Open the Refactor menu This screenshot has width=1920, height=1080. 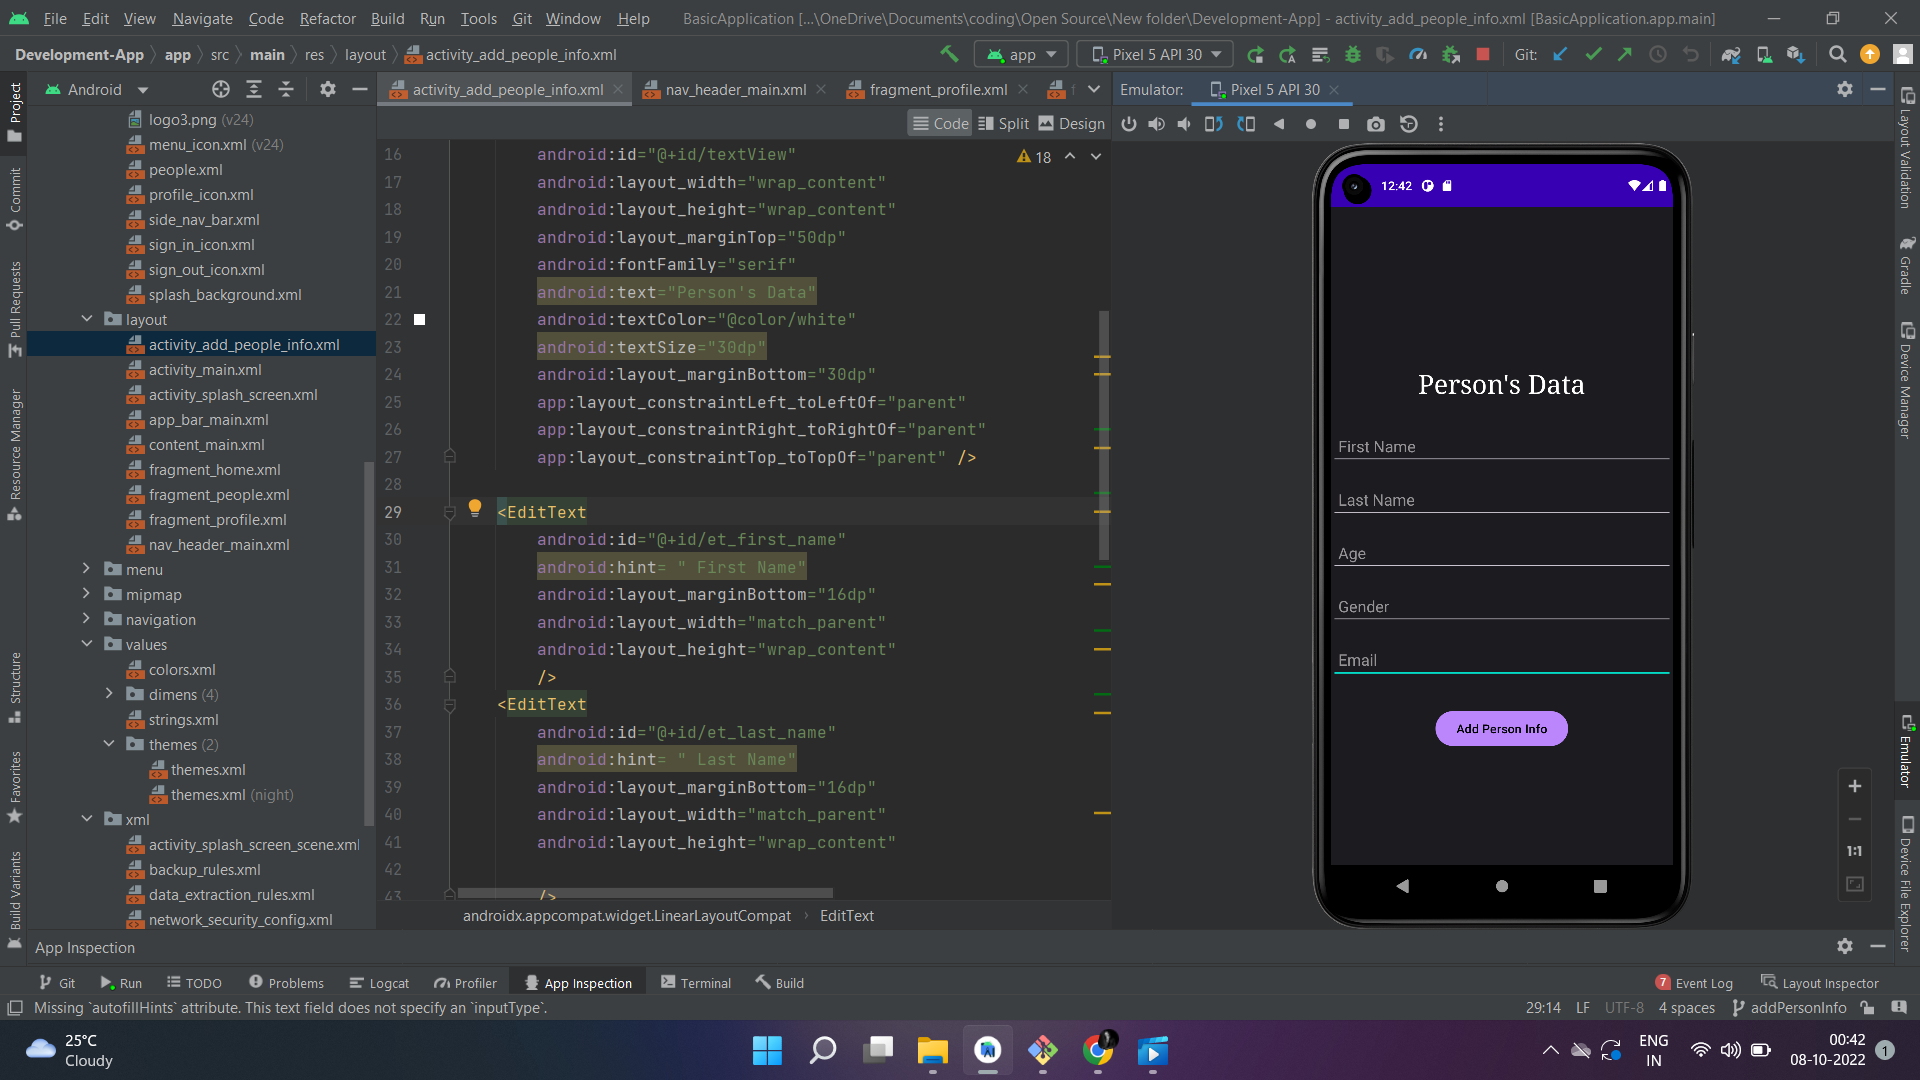[327, 18]
